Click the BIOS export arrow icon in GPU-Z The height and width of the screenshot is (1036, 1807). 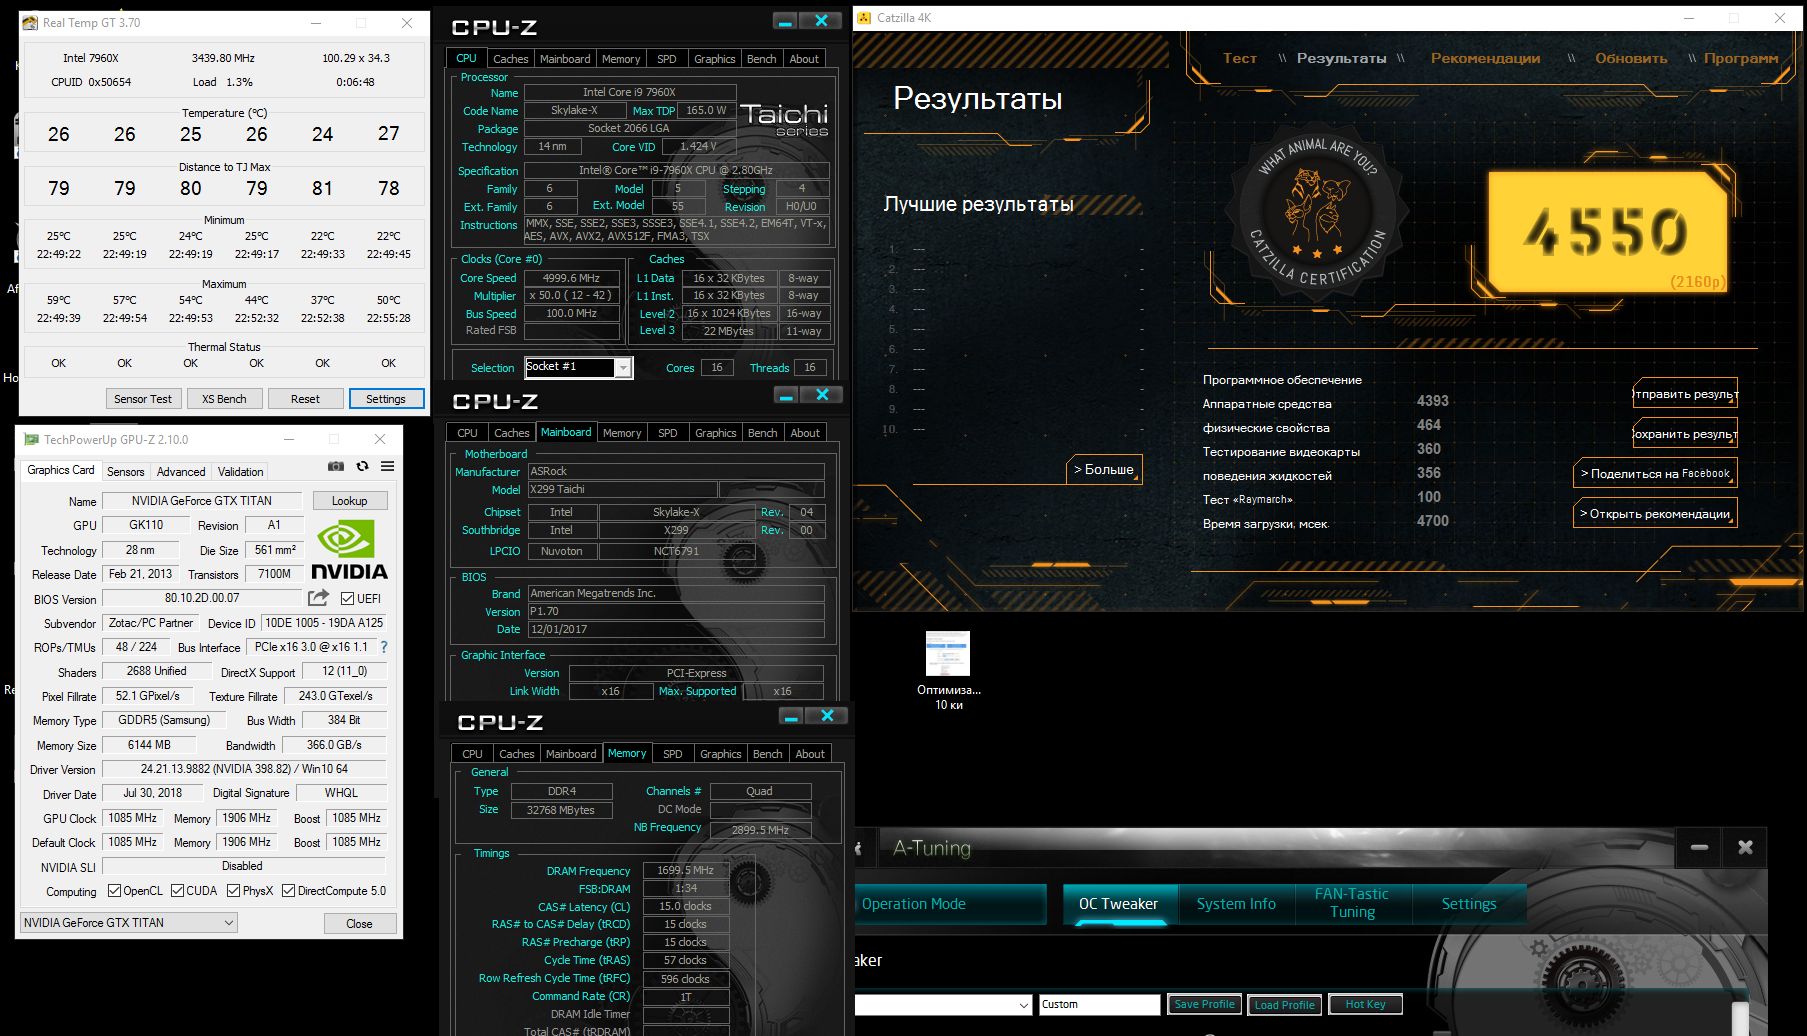click(318, 598)
